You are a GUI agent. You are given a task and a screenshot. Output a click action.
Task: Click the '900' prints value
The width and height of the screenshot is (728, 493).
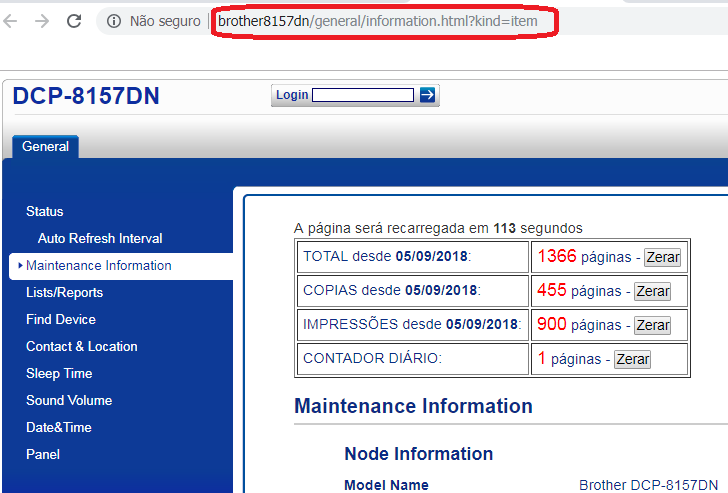552,324
